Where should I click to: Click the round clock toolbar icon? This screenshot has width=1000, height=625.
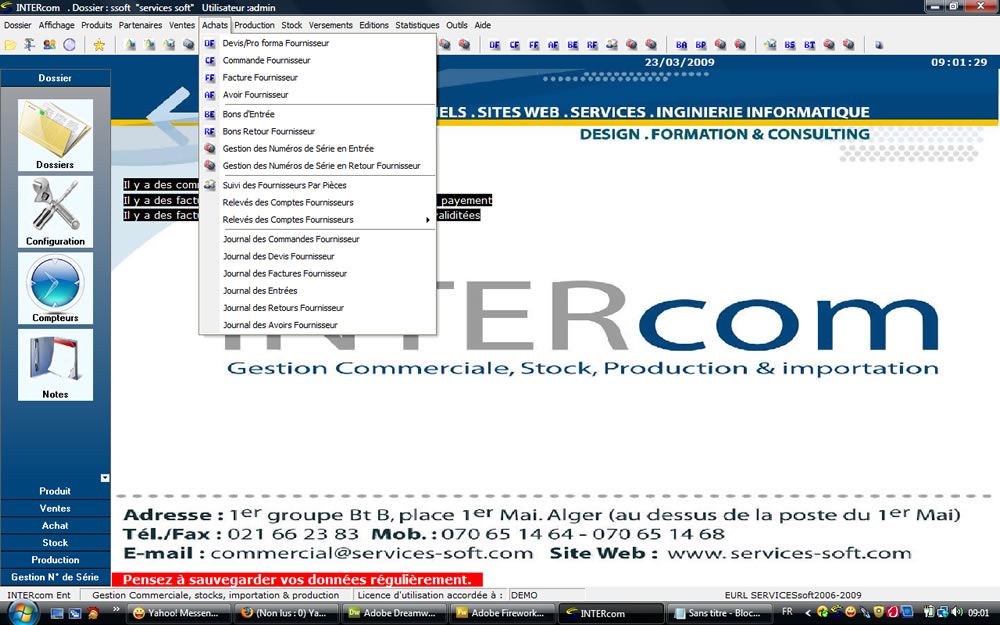click(69, 45)
